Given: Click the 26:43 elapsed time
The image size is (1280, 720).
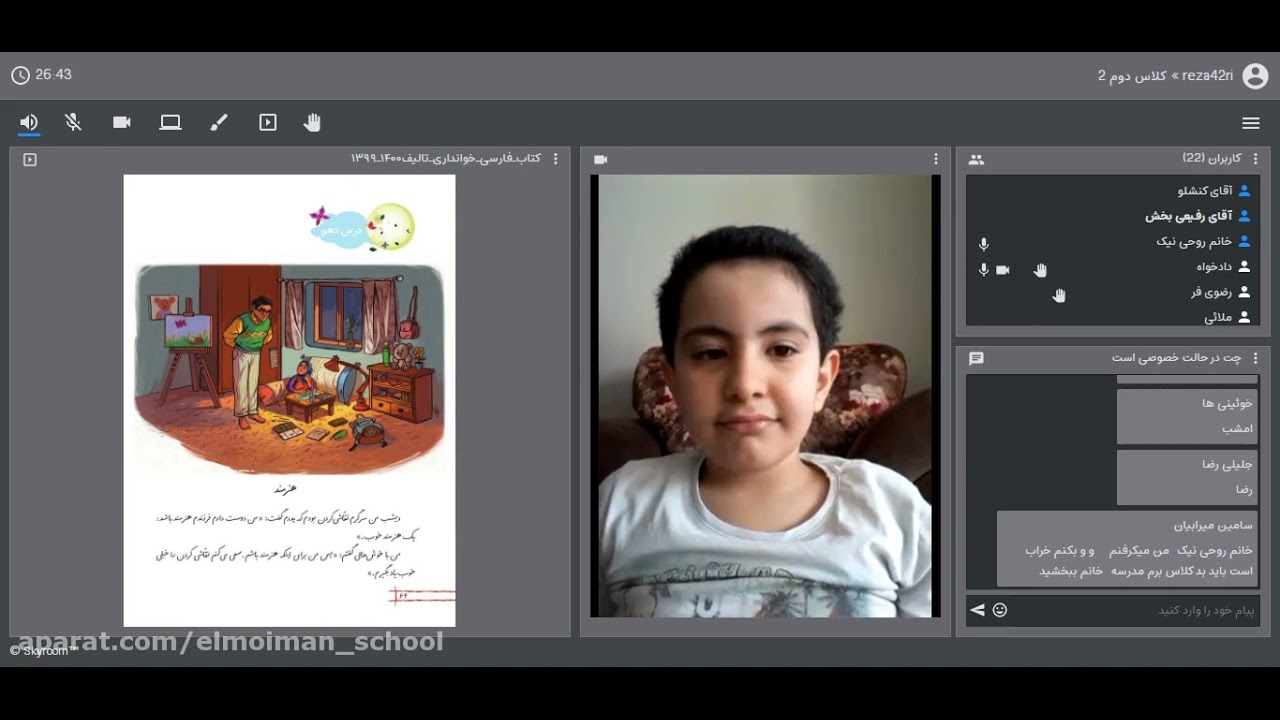Looking at the screenshot, I should [53, 75].
